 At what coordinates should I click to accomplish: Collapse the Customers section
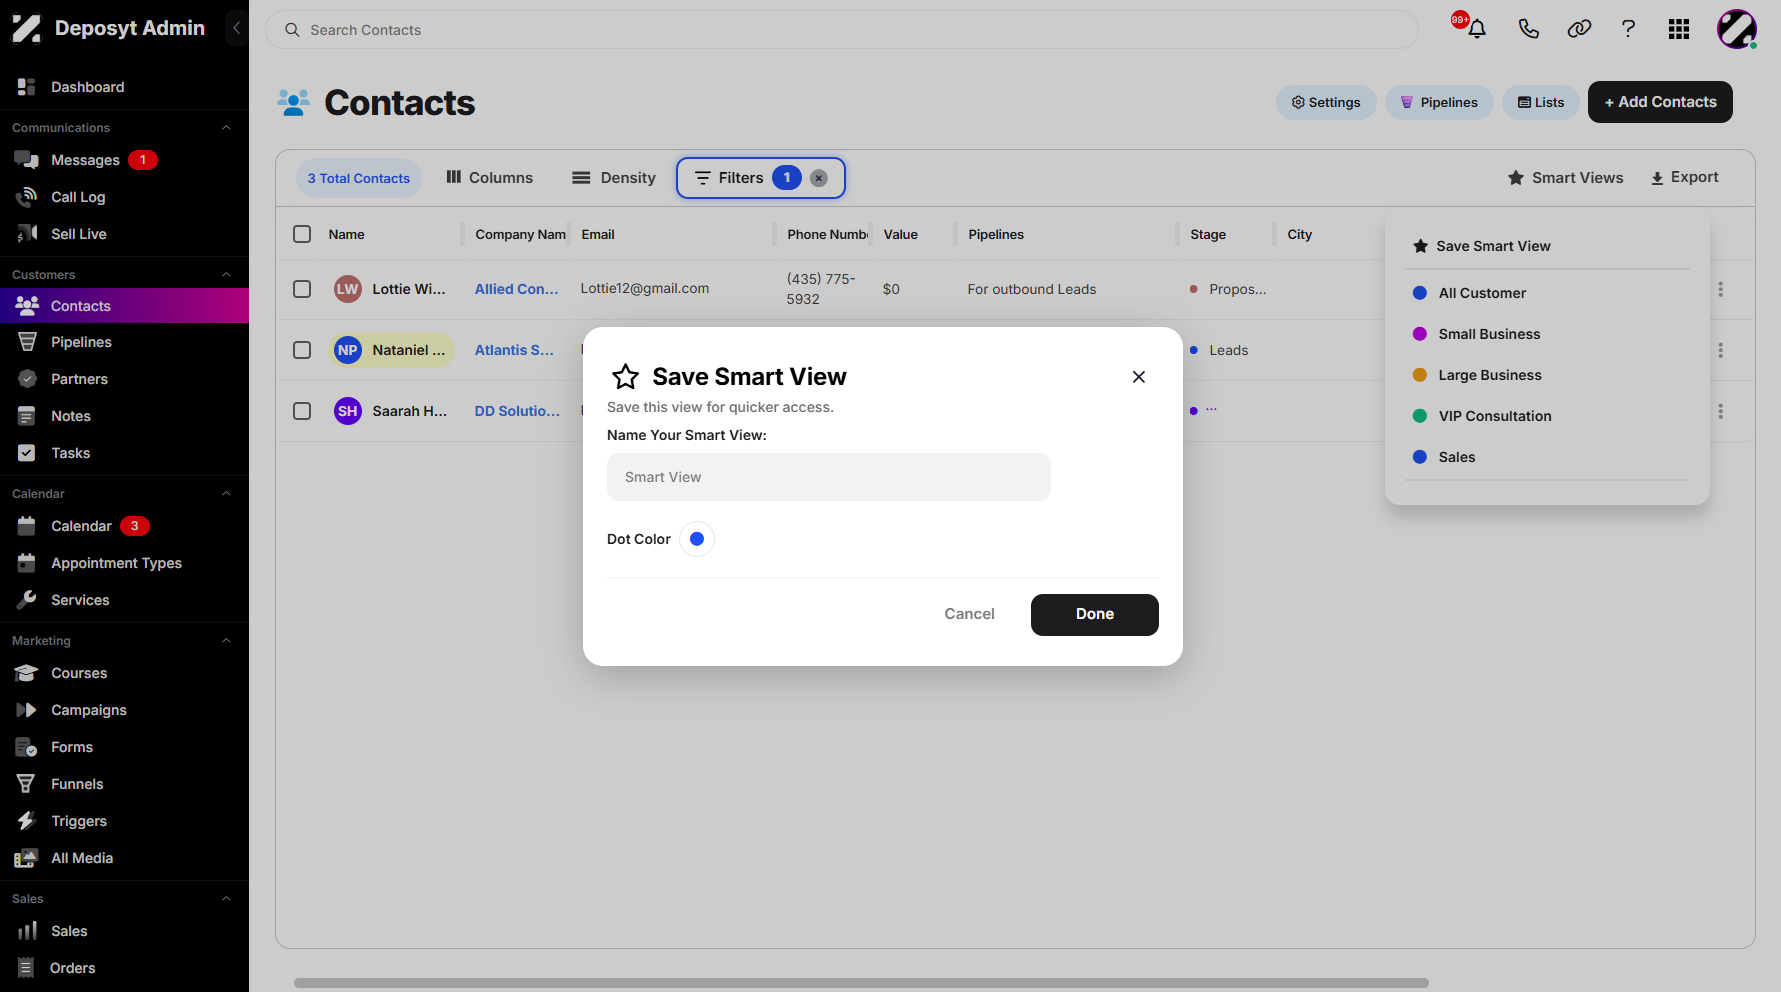226,275
